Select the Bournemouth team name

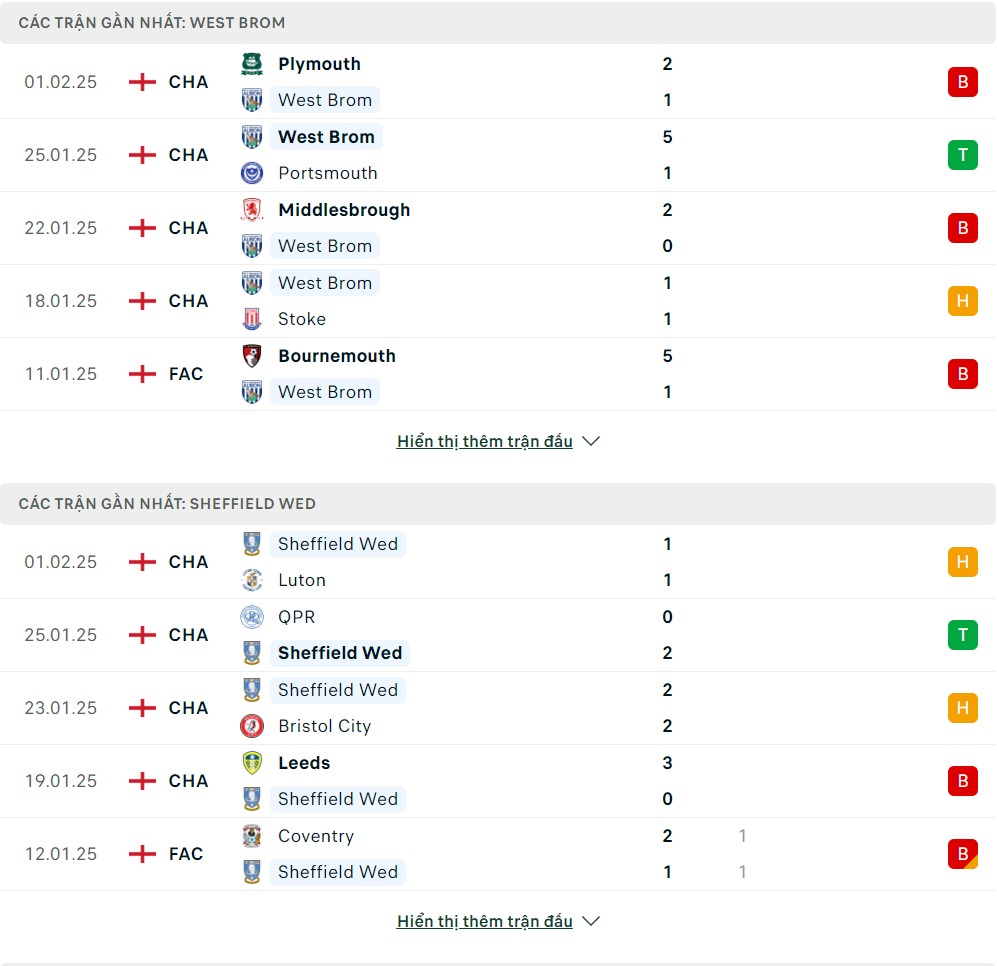[337, 355]
